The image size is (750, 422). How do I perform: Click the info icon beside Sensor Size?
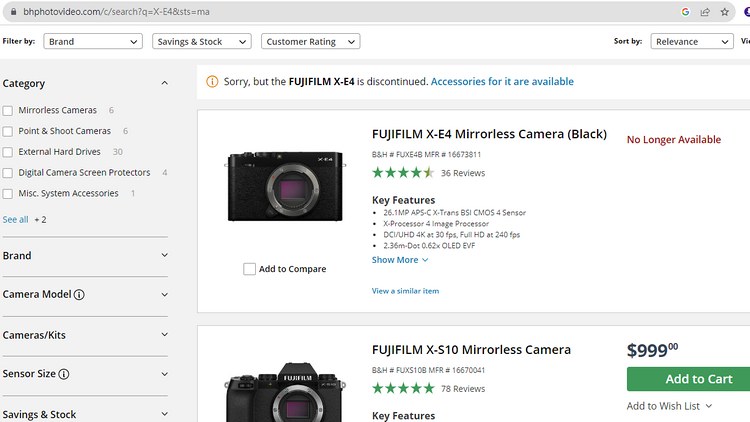coord(64,374)
